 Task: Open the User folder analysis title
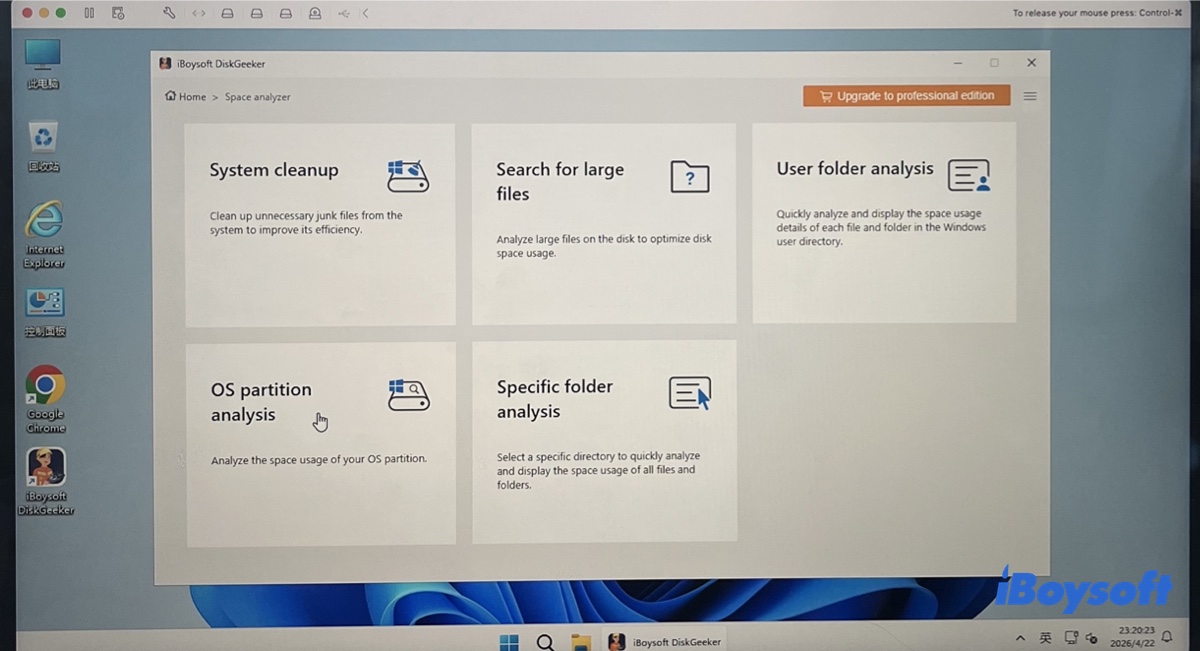[855, 169]
